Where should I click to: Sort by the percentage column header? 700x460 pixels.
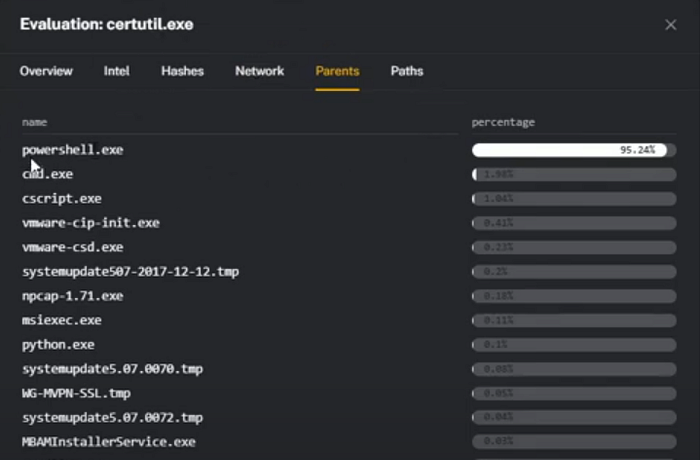503,122
